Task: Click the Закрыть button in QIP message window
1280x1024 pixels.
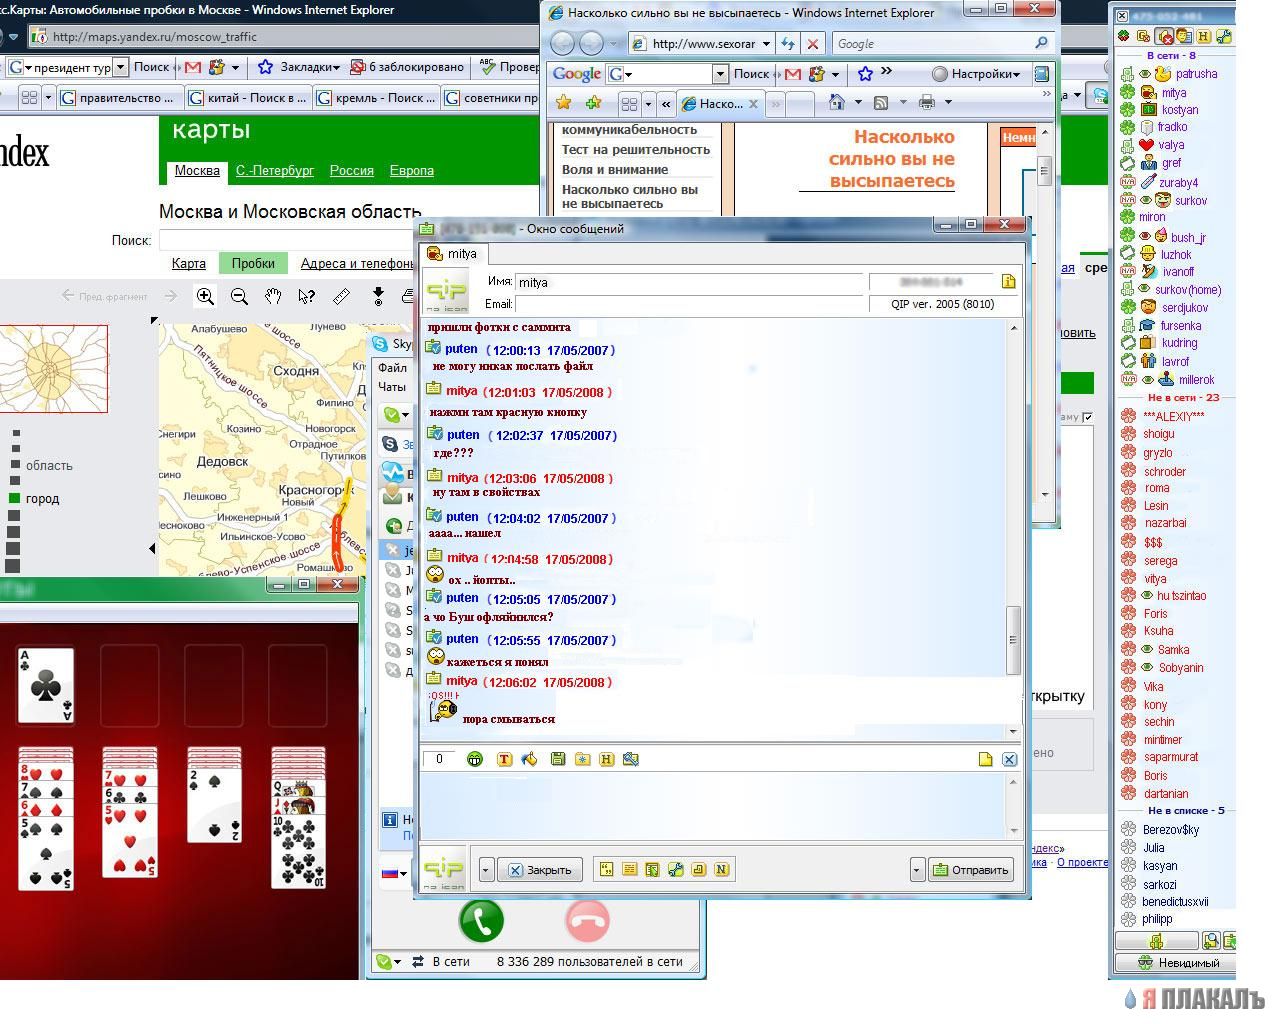Action: pos(539,869)
